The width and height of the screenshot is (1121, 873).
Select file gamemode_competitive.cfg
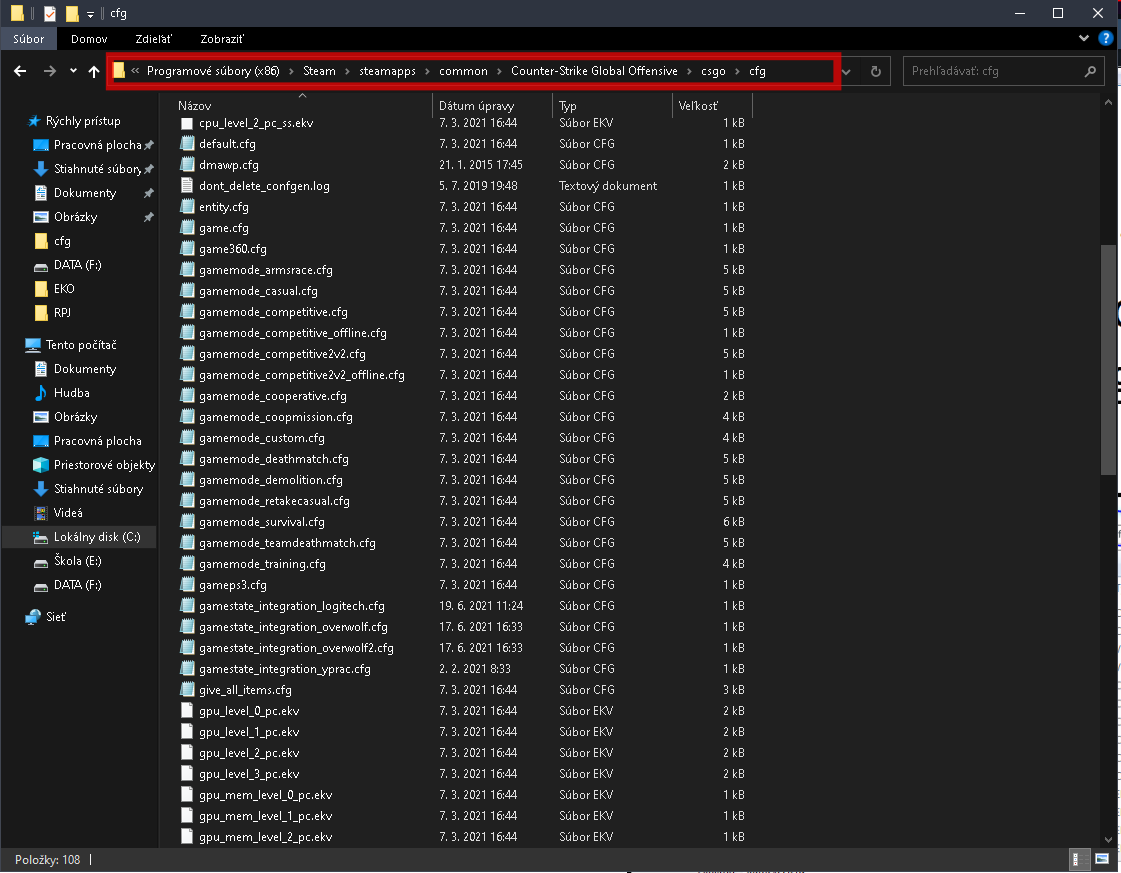click(273, 312)
